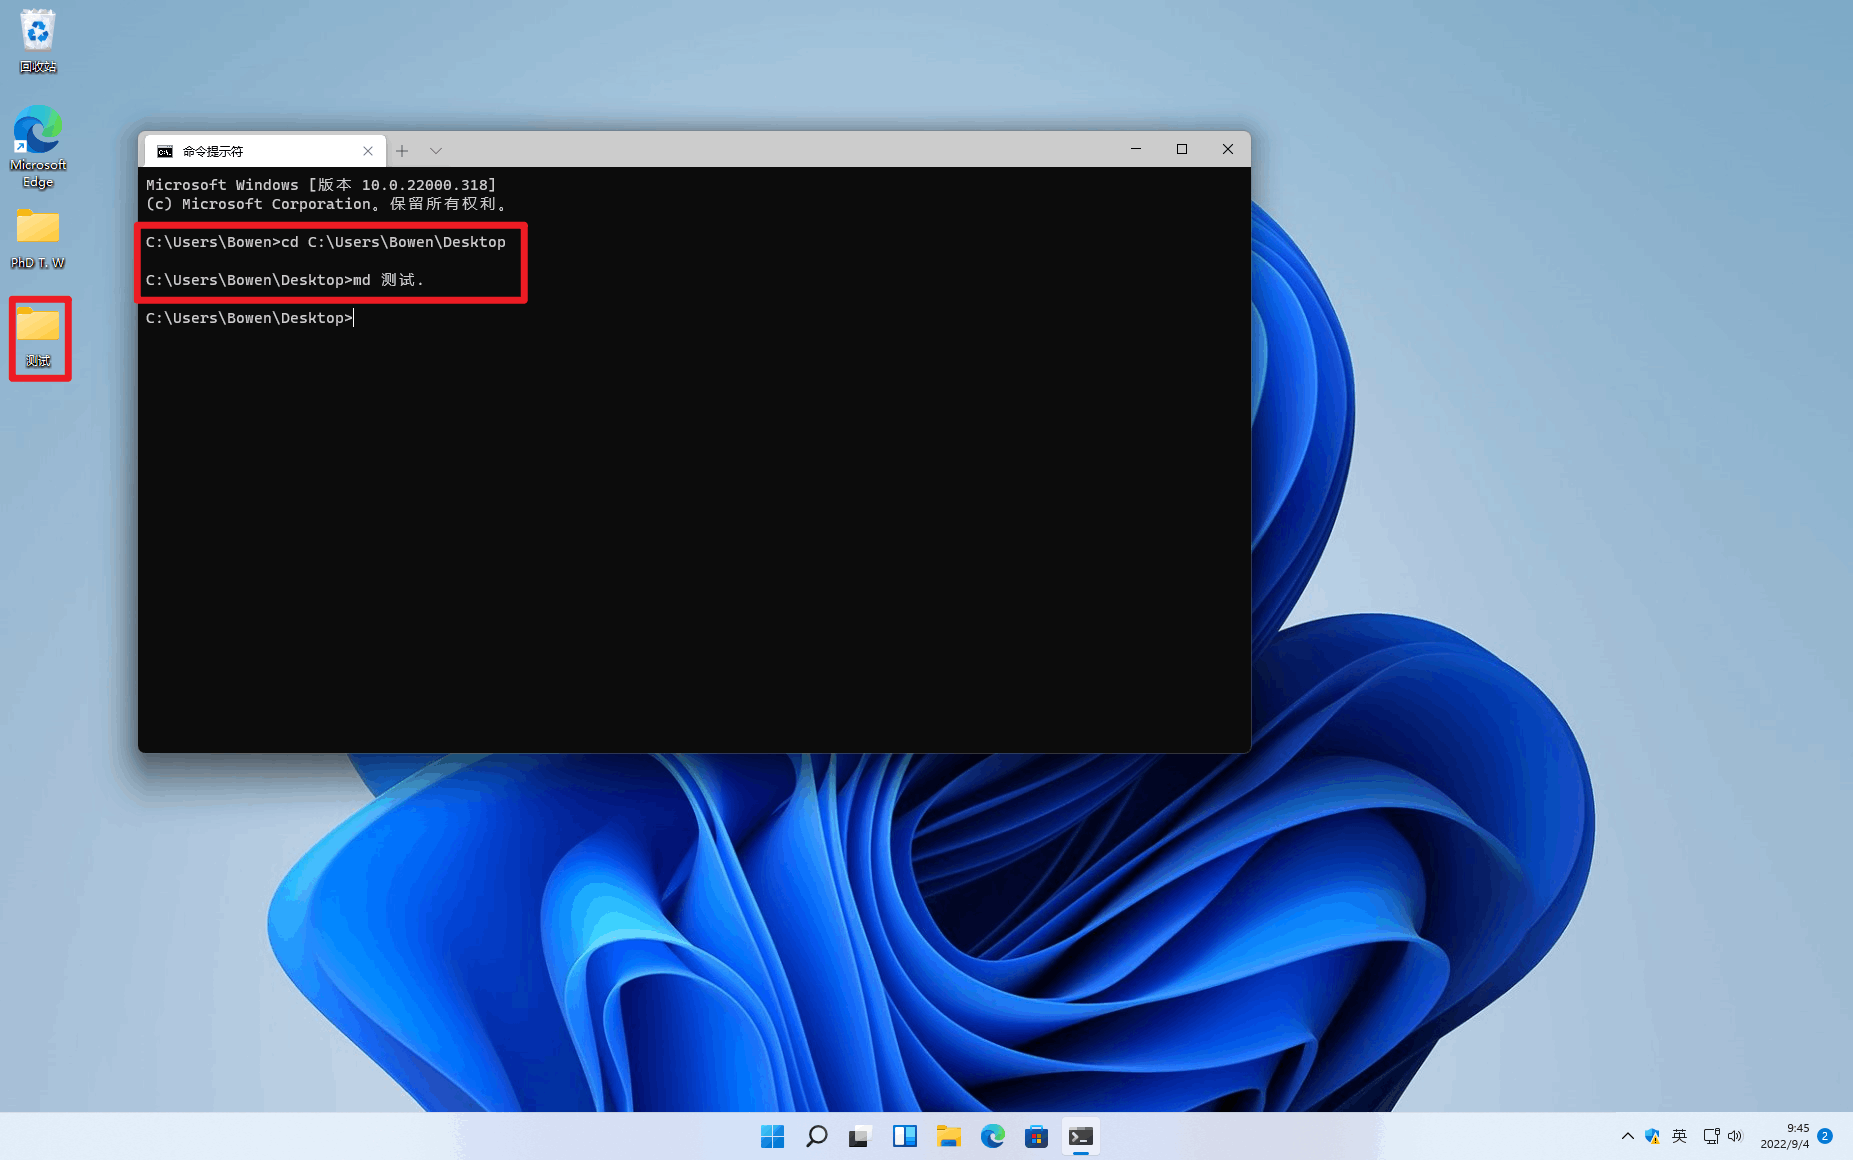Launch File Explorer from taskbar

click(x=948, y=1136)
